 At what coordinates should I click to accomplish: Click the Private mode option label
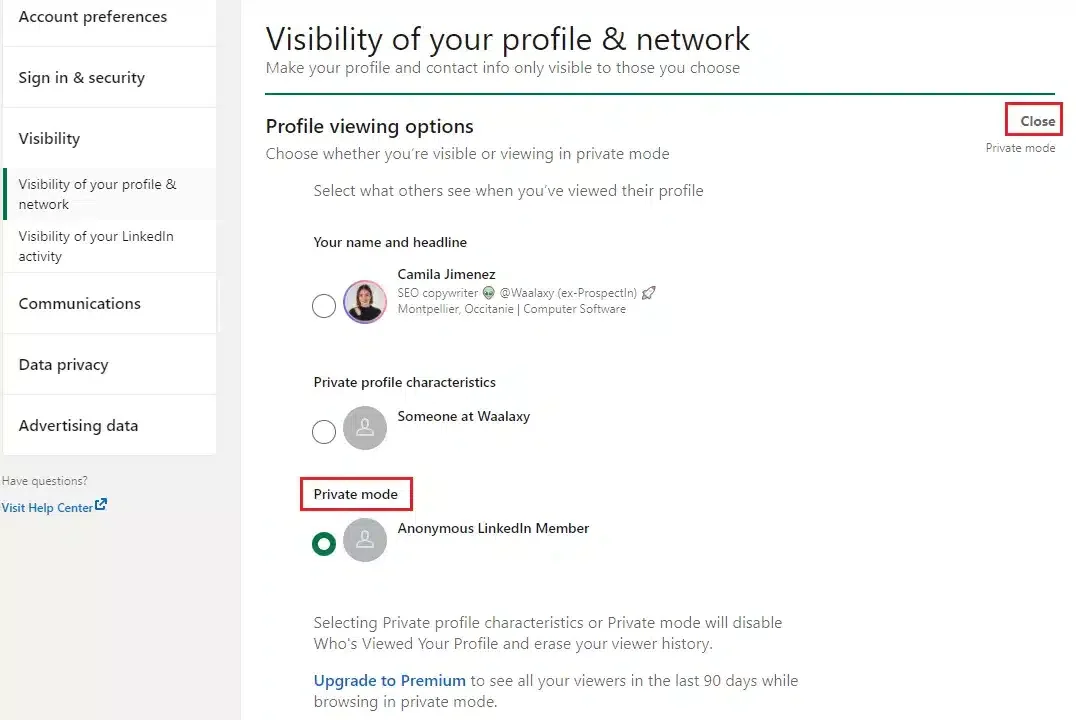point(355,494)
